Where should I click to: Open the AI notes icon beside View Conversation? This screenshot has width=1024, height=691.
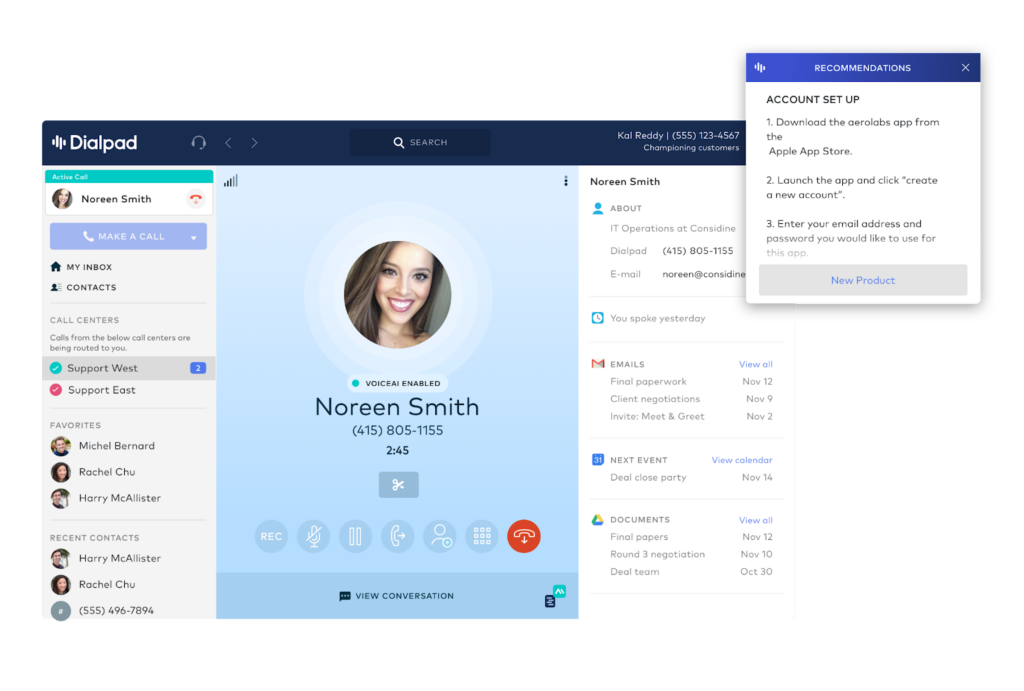[x=555, y=596]
